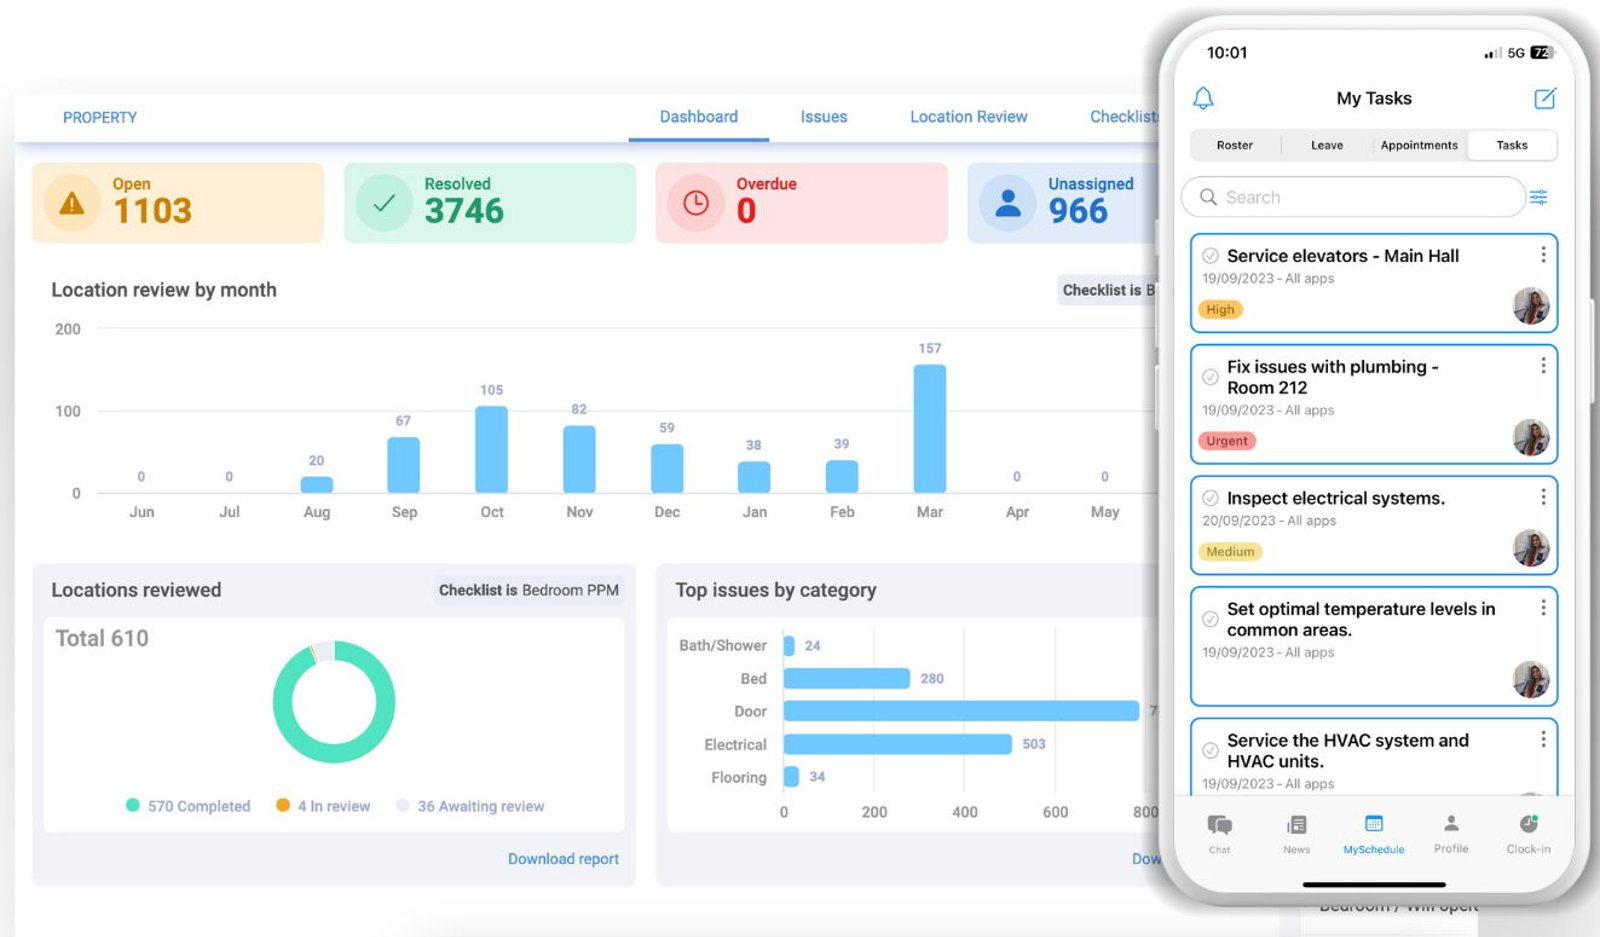Click the 4 In review legend dot
The image size is (1600, 937).
pos(283,805)
